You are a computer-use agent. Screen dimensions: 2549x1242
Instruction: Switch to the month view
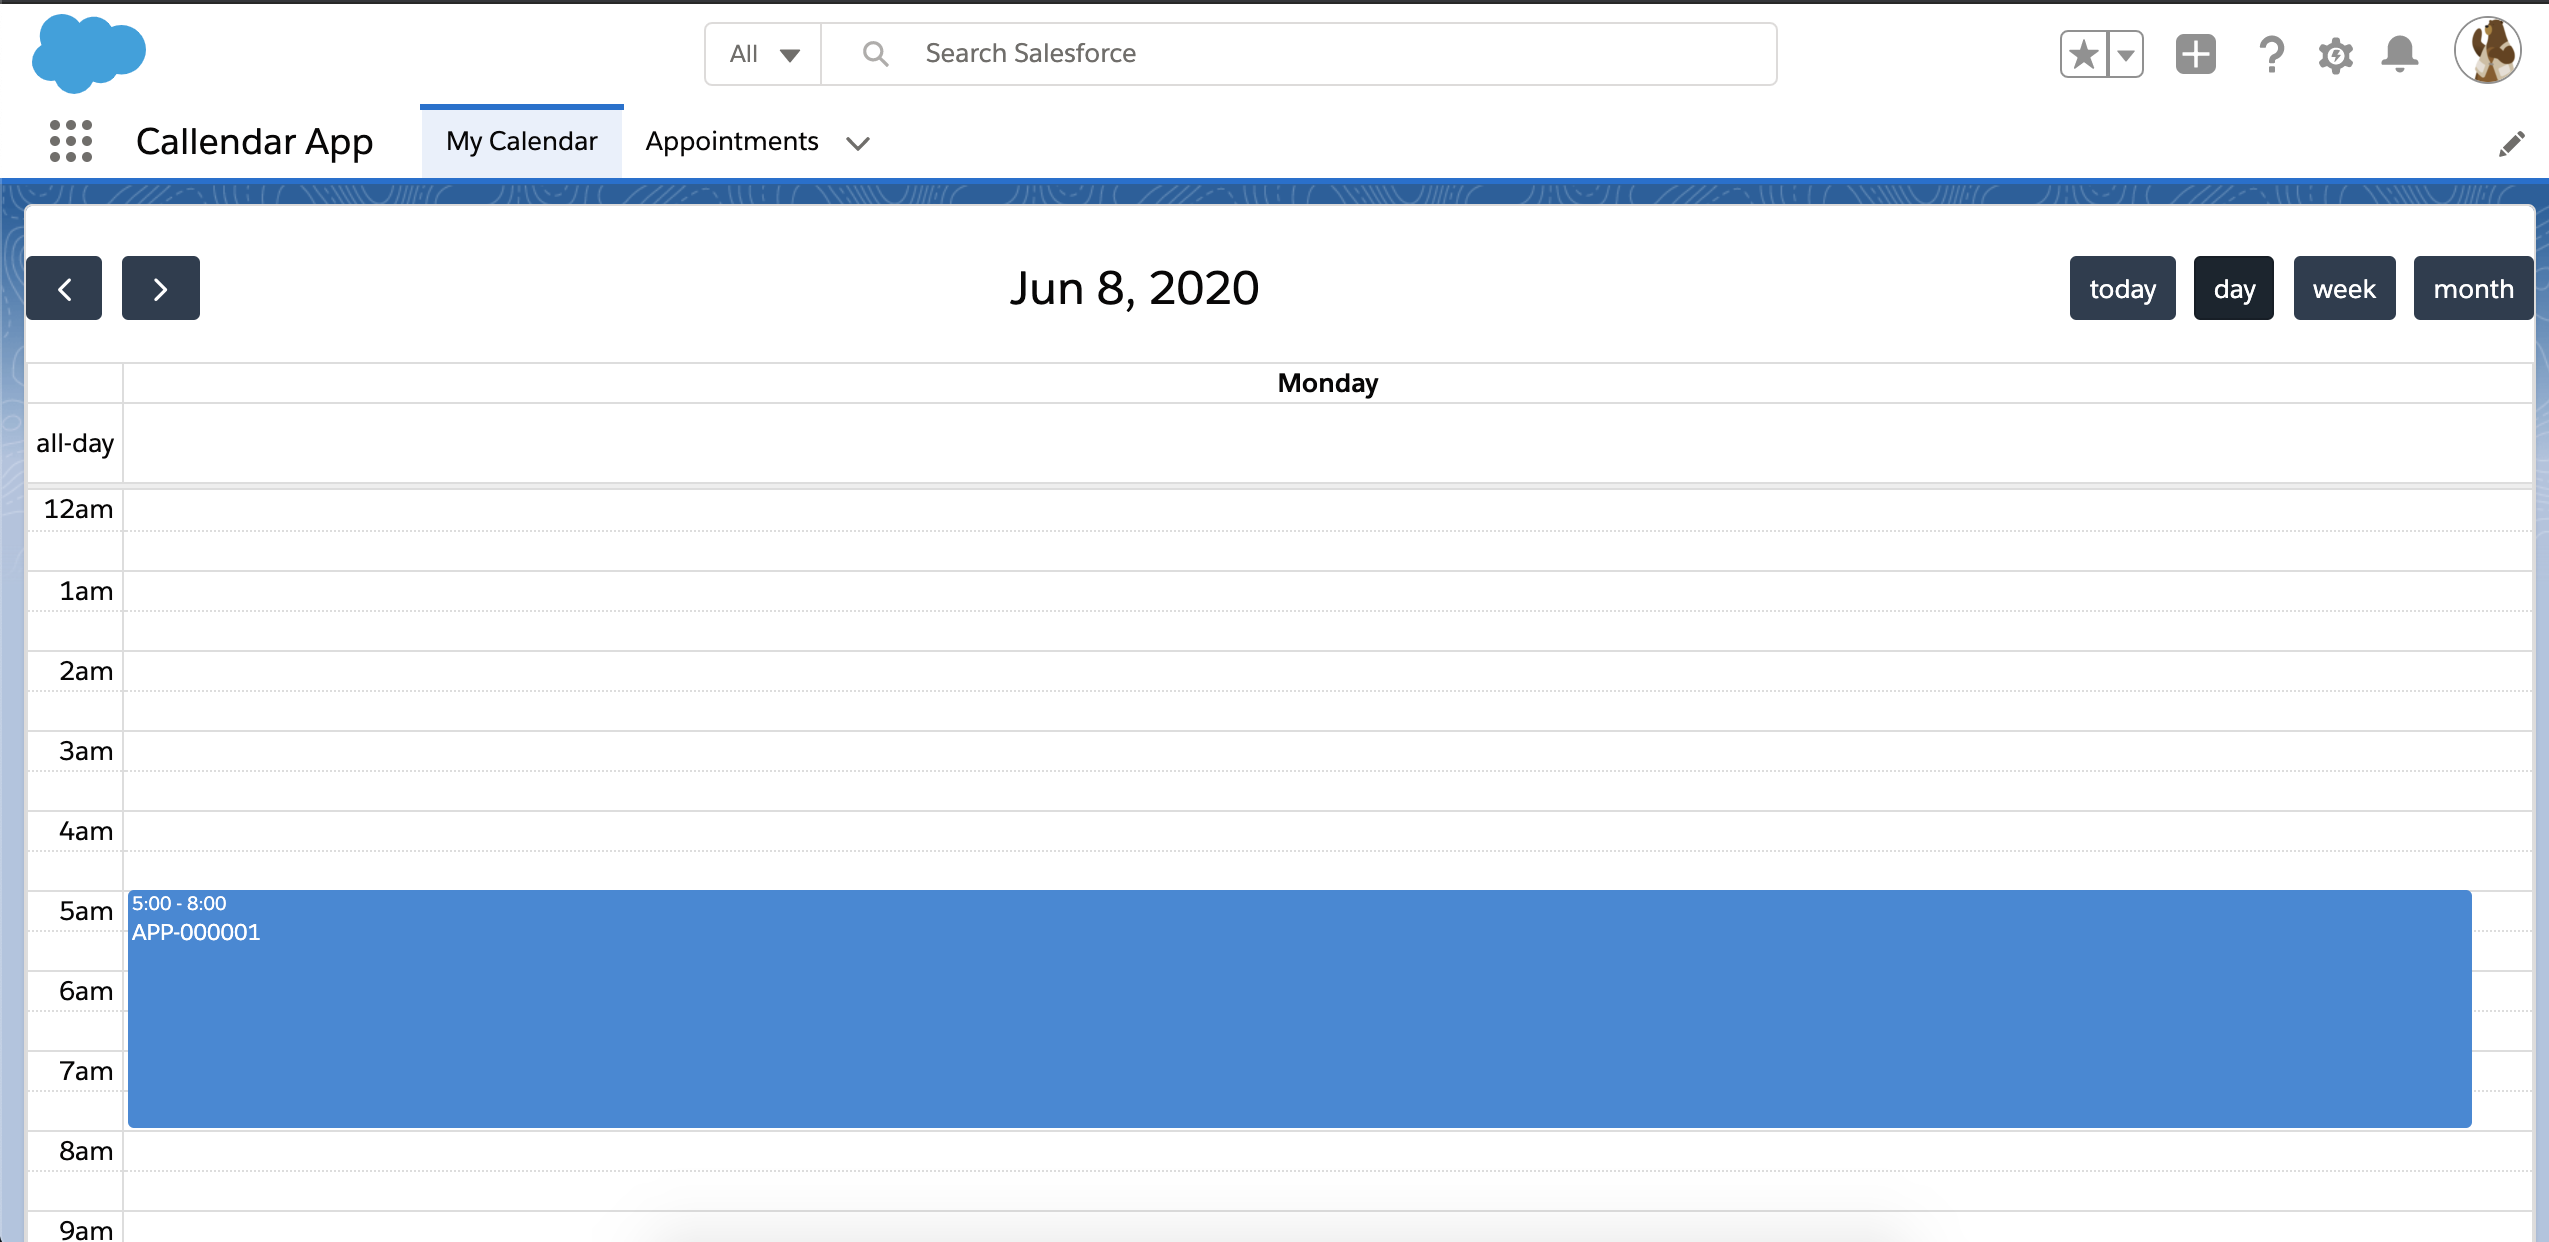[x=2469, y=288]
